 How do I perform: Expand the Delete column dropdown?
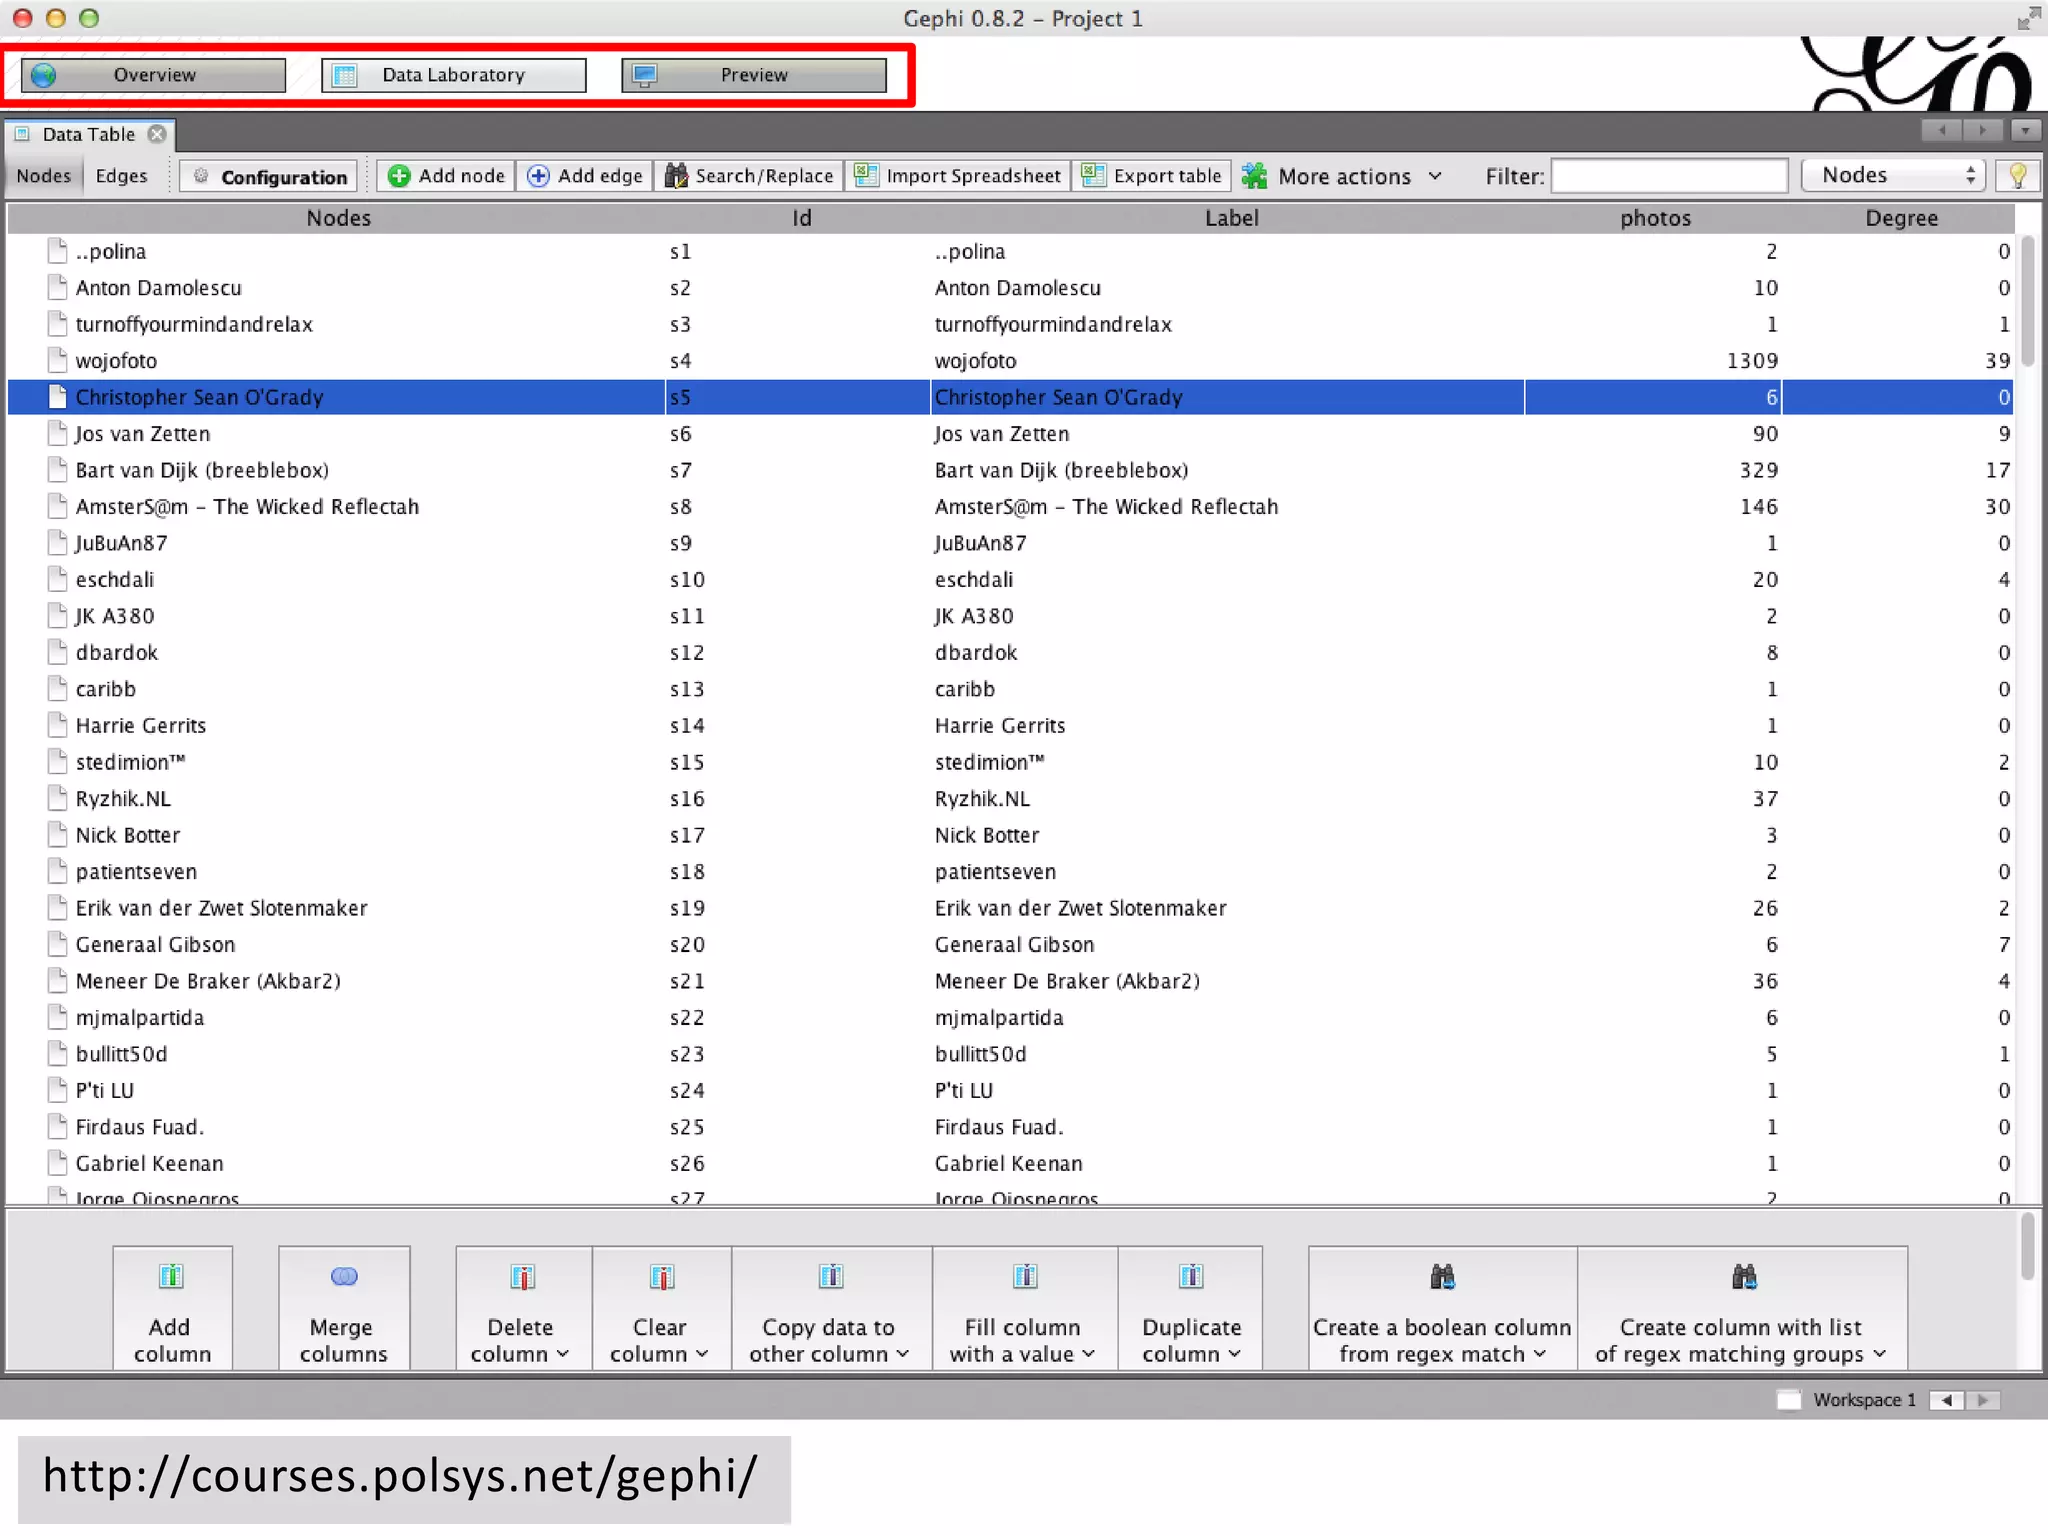tap(520, 1340)
